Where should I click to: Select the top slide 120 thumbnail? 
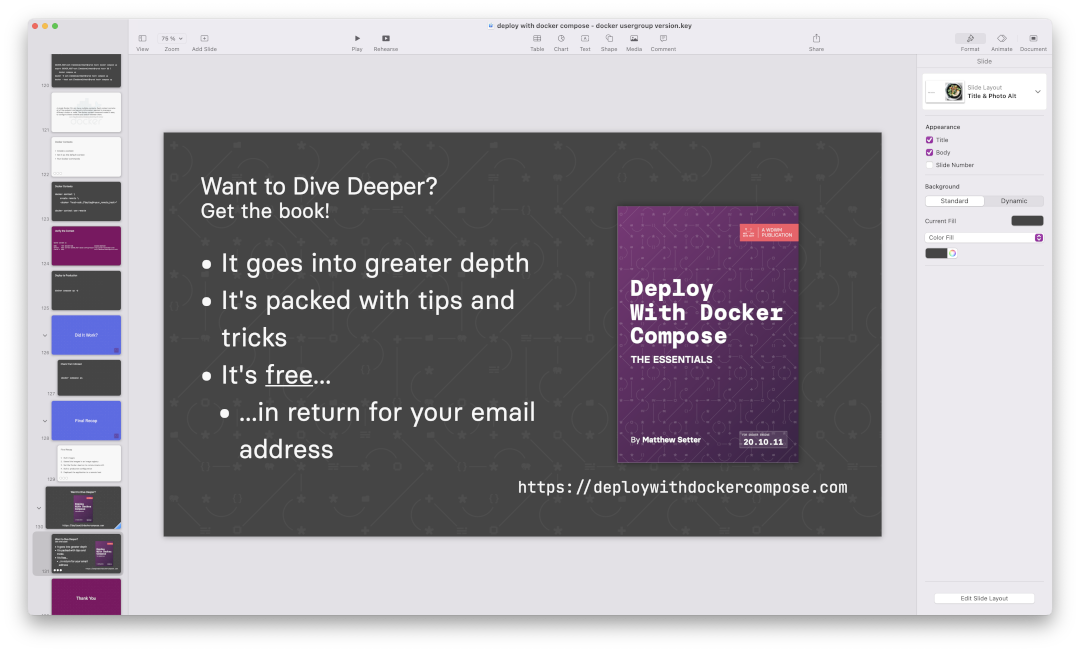click(x=86, y=70)
